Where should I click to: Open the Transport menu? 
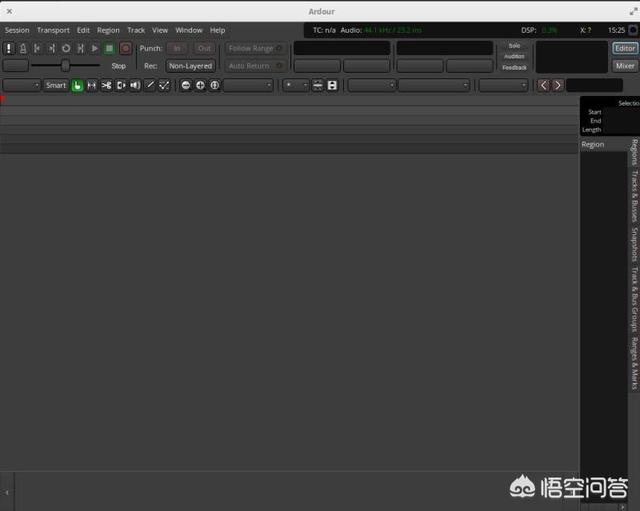click(53, 30)
